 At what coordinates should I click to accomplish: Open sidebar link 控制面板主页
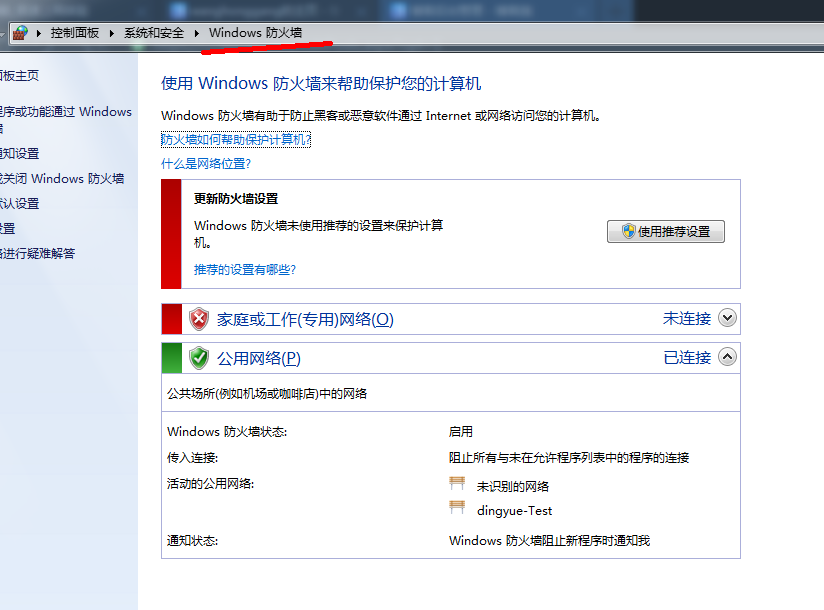point(19,76)
